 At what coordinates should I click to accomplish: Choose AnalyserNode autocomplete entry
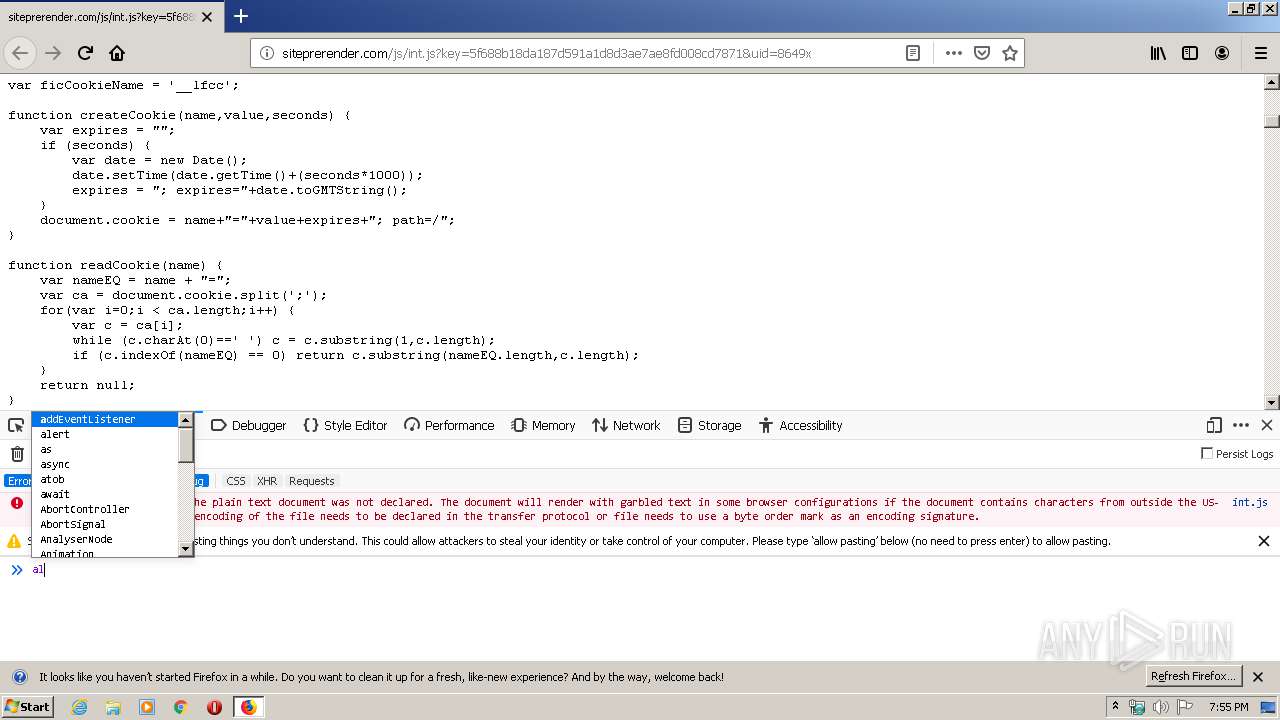point(105,539)
